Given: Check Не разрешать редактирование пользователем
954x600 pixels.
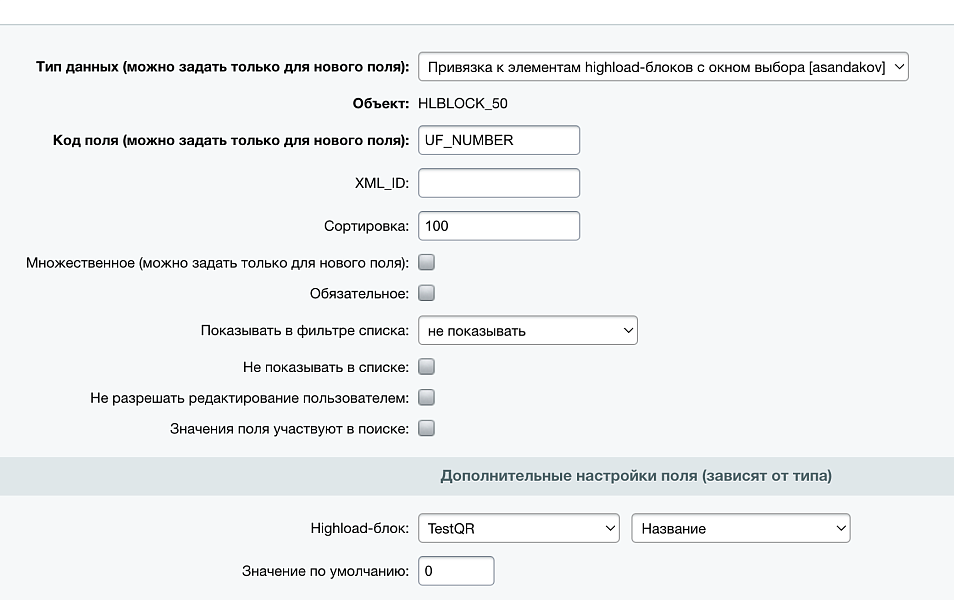Looking at the screenshot, I should 426,397.
